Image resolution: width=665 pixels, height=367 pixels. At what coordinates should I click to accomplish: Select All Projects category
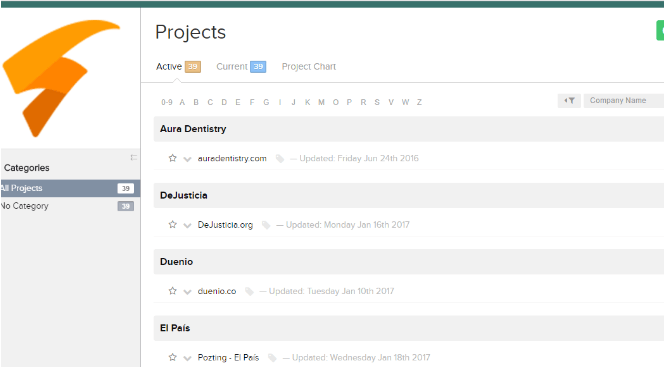point(70,188)
